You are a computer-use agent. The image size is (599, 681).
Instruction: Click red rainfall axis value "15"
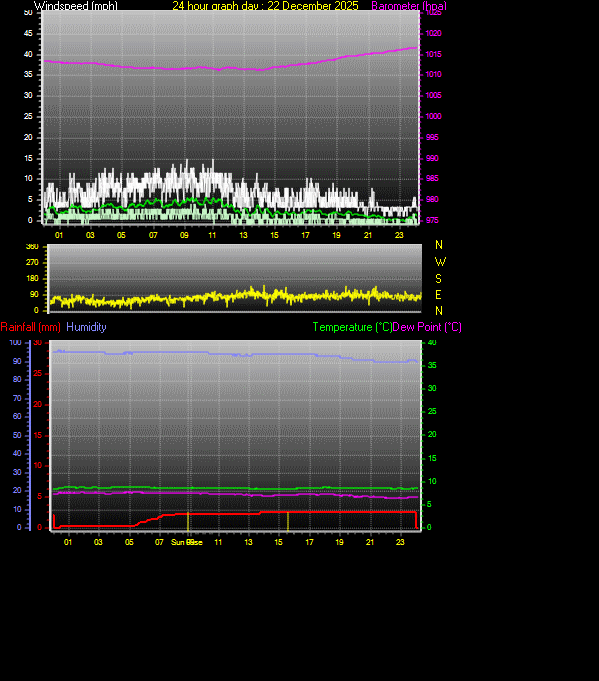[38, 435]
